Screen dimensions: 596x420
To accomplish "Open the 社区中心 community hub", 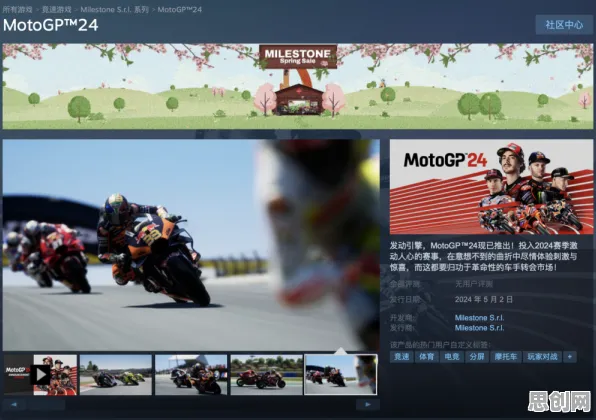I will point(564,25).
